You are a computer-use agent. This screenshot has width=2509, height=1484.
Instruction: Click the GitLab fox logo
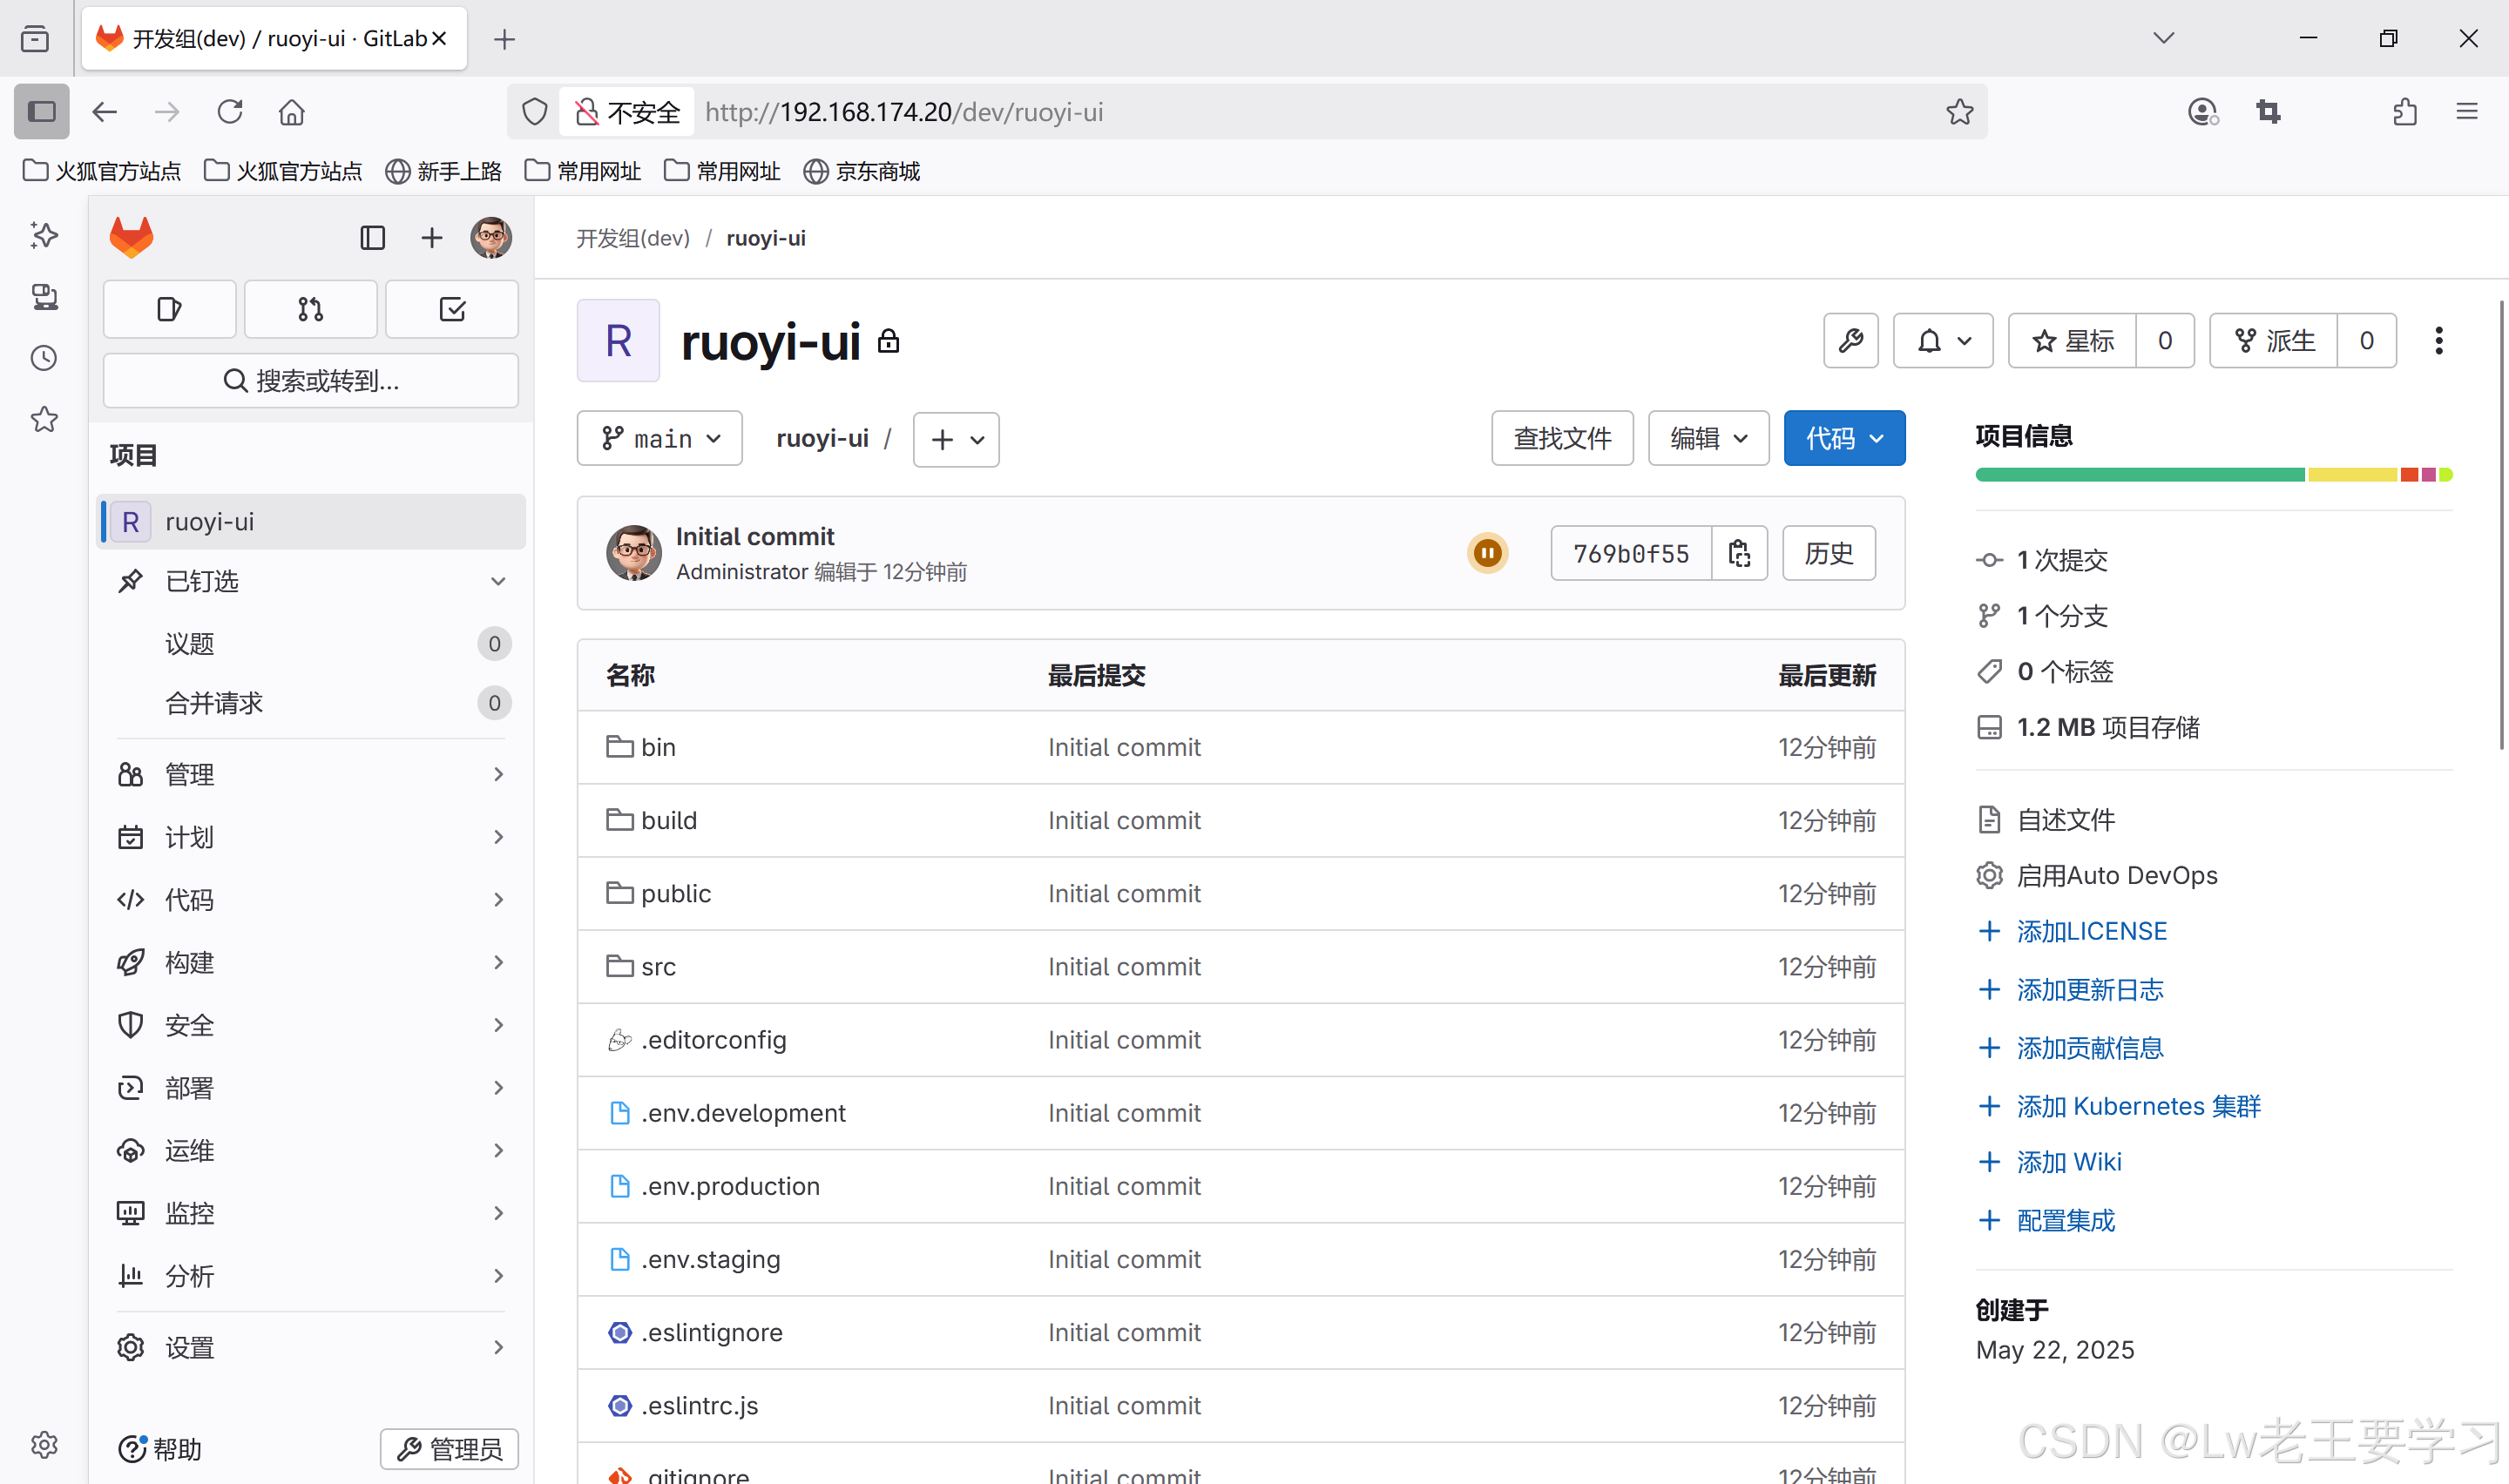coord(131,238)
